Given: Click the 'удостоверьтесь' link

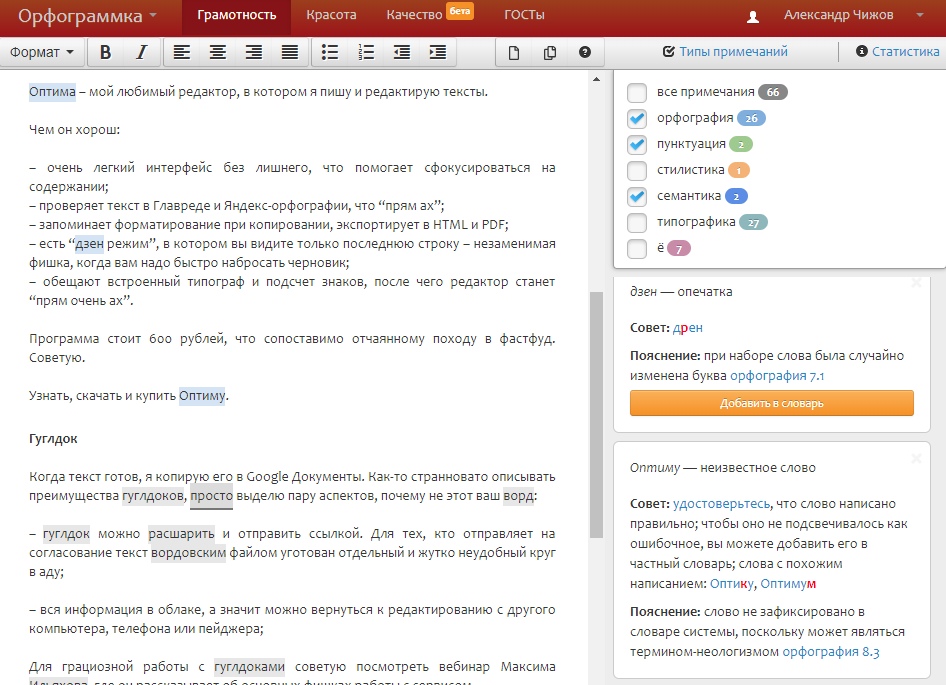Looking at the screenshot, I should pyautogui.click(x=722, y=503).
